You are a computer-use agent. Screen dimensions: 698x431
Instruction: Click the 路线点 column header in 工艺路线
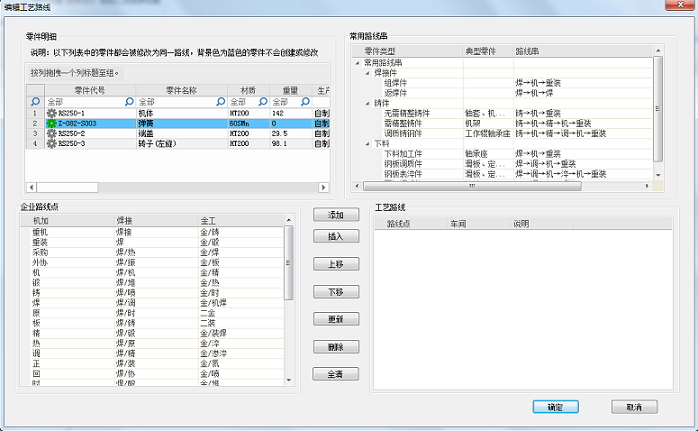[x=410, y=224]
